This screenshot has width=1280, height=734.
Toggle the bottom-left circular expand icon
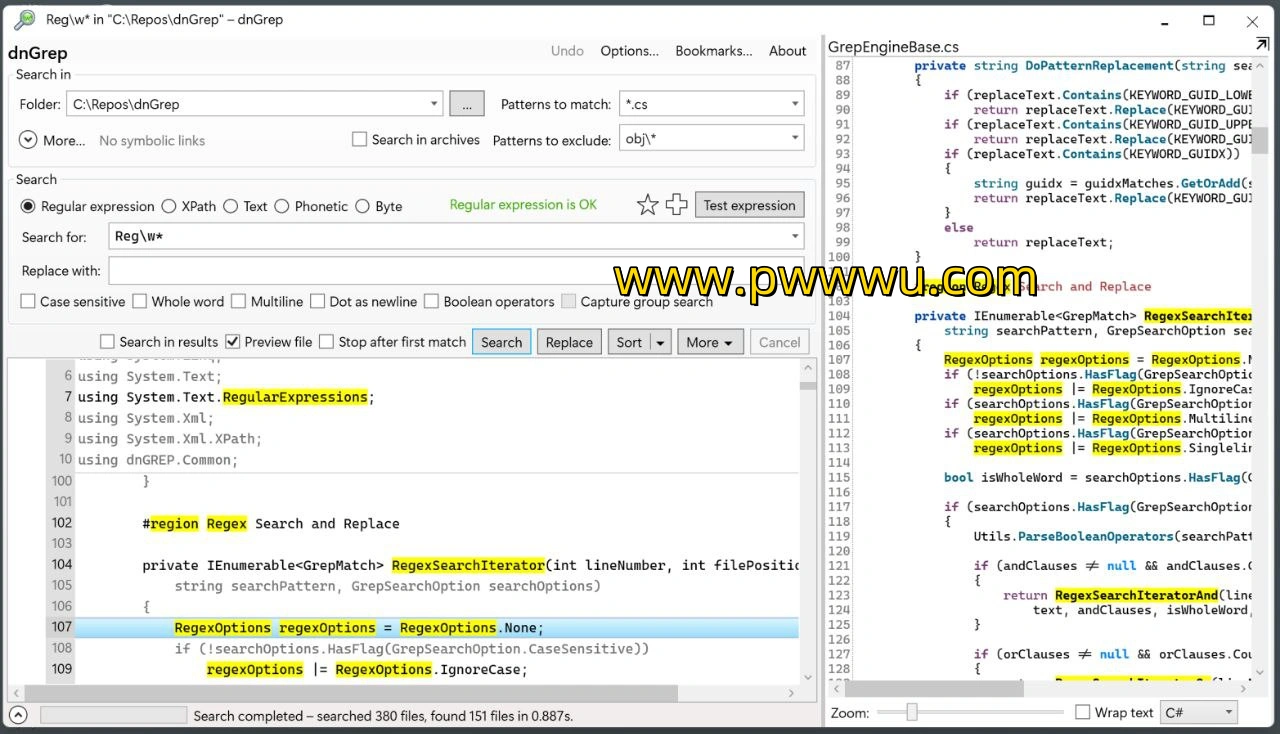tap(18, 715)
